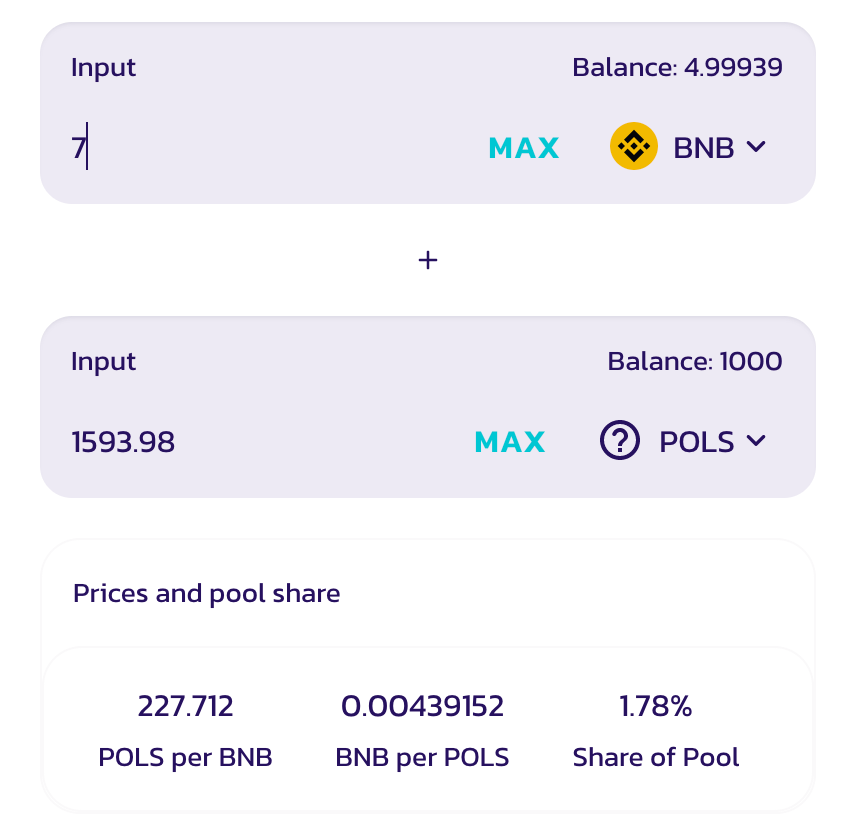
Task: Click the 0.00439152 price value
Action: [423, 707]
